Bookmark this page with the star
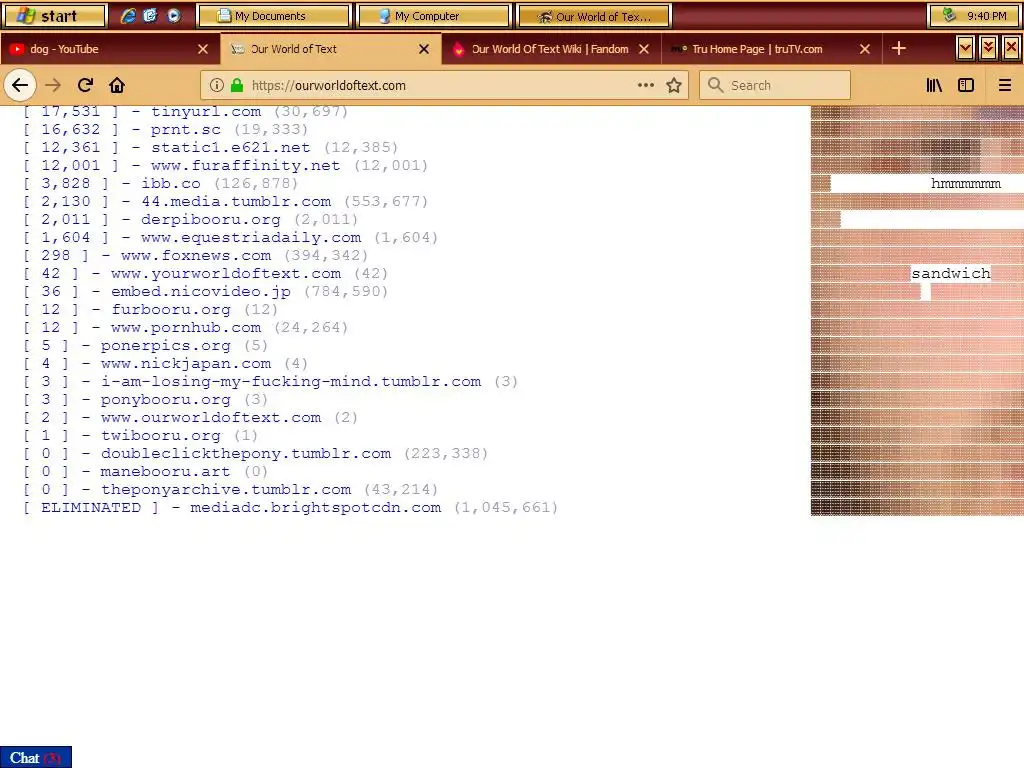Viewport: 1024px width, 768px height. pyautogui.click(x=674, y=85)
